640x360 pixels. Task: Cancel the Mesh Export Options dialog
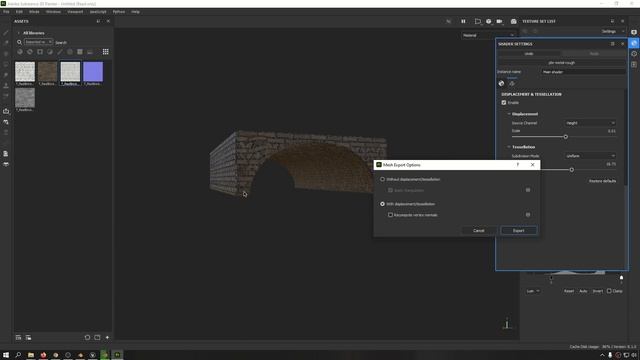click(x=478, y=231)
